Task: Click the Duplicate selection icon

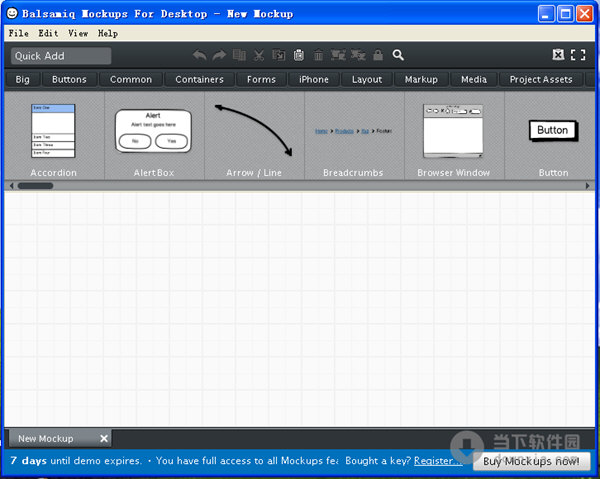Action: pyautogui.click(x=239, y=55)
